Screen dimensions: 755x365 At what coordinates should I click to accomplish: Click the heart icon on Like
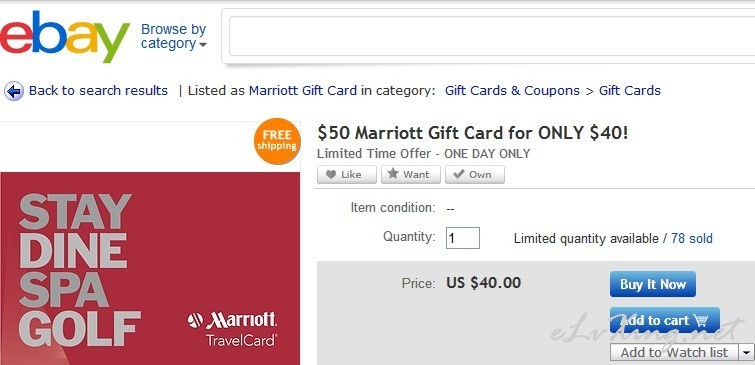[x=331, y=174]
